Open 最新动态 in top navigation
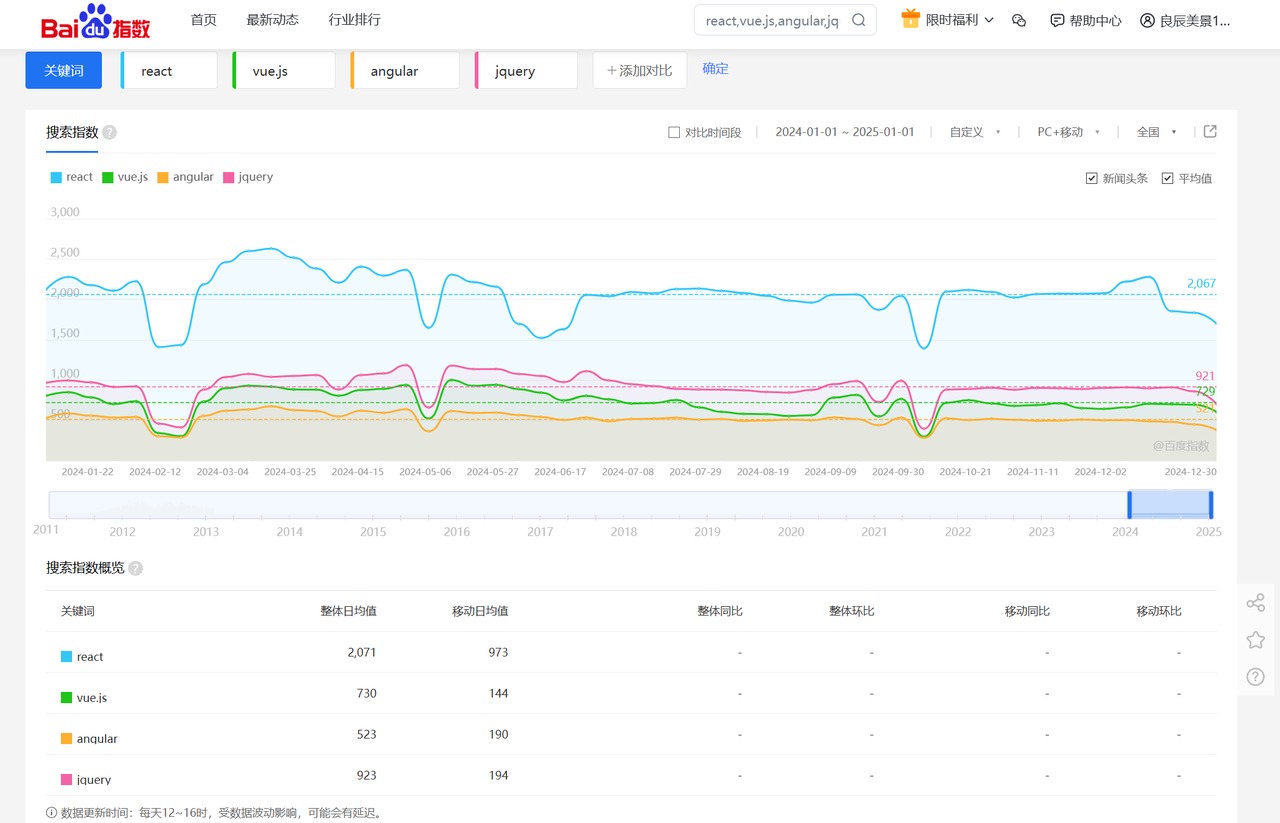This screenshot has height=823, width=1280. coord(272,20)
